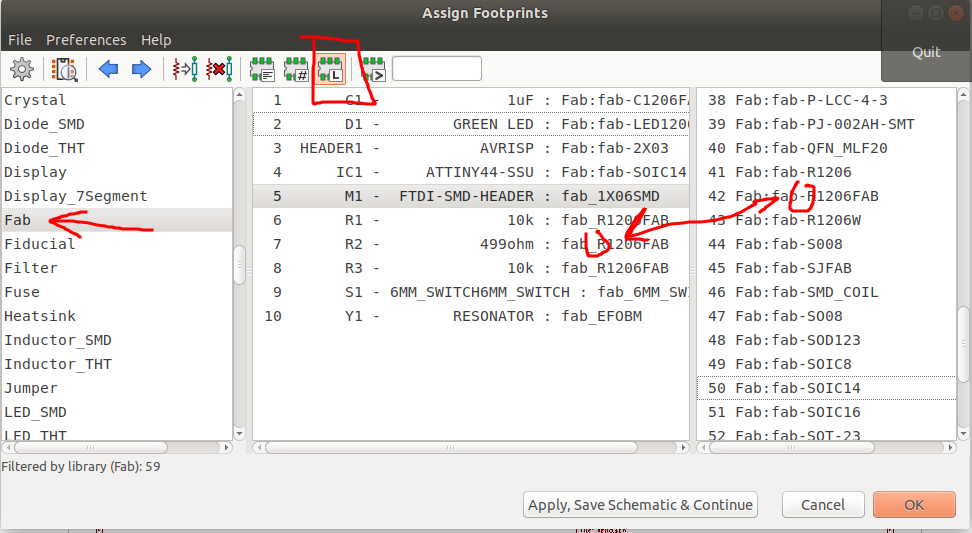Viewport: 972px width, 533px height.
Task: Open the Preferences menu
Action: coord(86,40)
